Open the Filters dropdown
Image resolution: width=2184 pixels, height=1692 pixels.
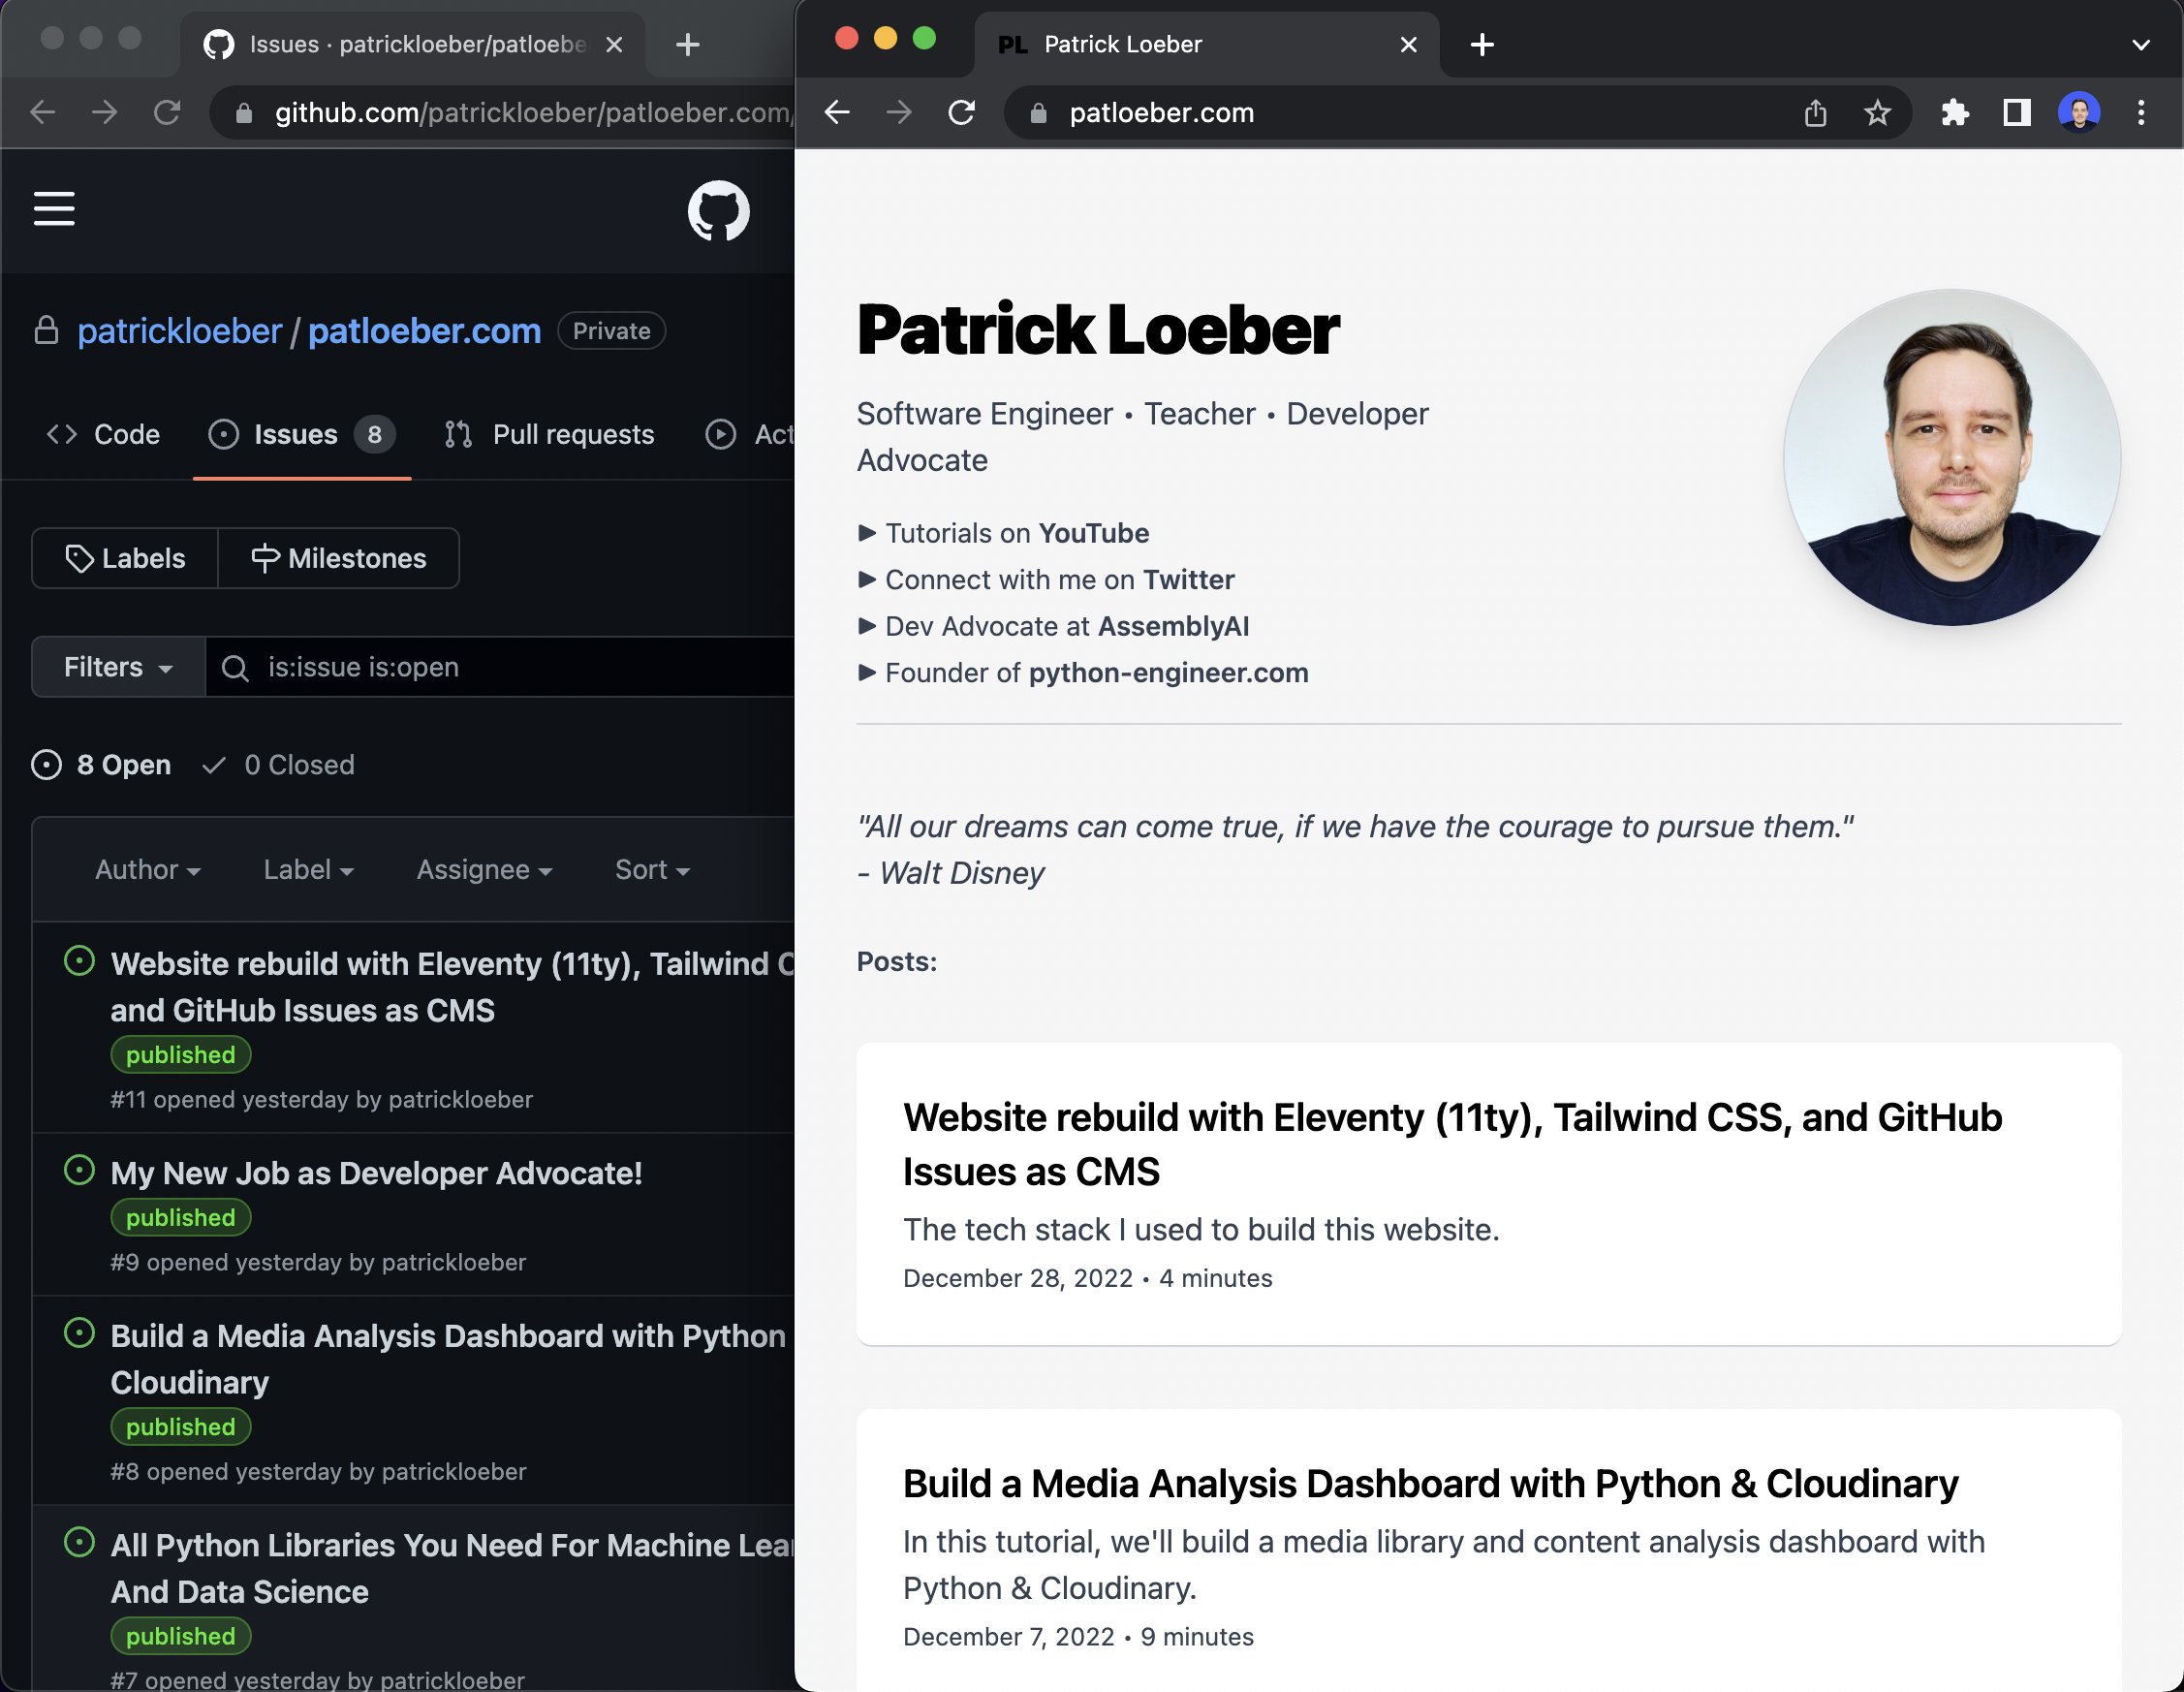[x=117, y=667]
